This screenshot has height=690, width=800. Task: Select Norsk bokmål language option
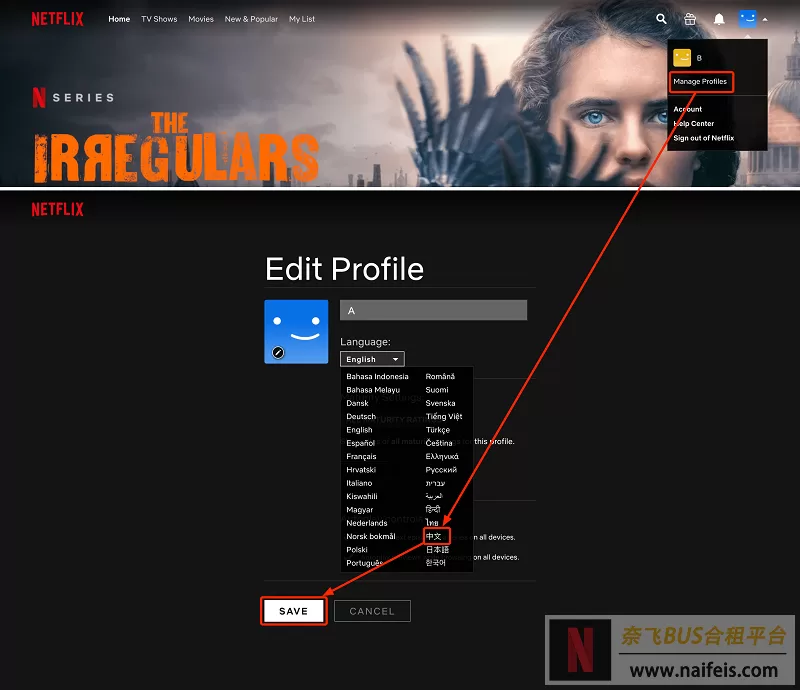370,536
